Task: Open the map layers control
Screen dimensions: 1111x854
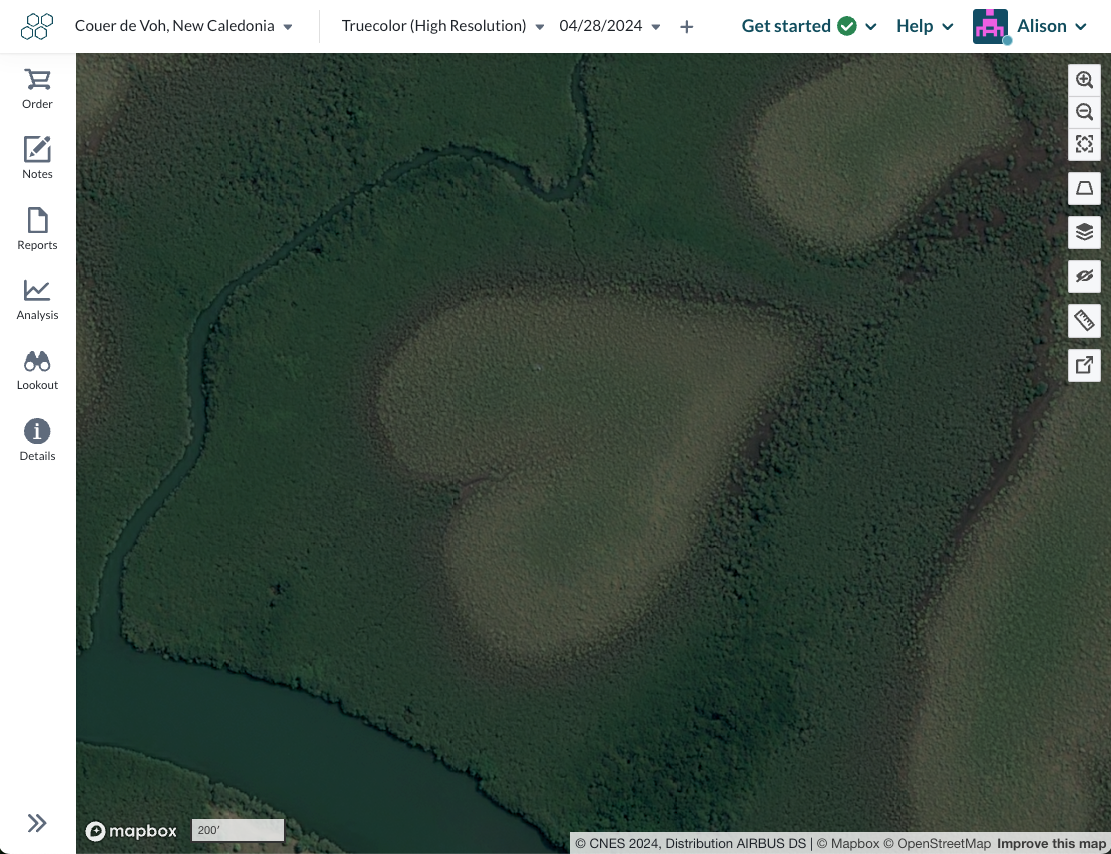Action: pos(1084,232)
